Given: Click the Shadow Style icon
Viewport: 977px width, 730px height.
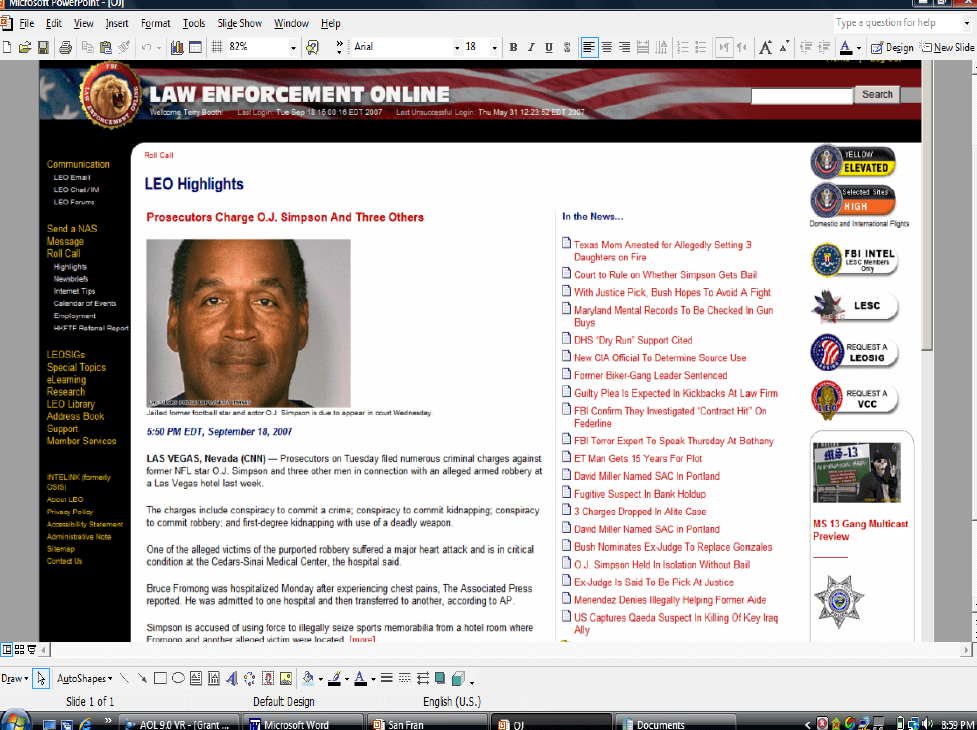Looking at the screenshot, I should tap(440, 678).
